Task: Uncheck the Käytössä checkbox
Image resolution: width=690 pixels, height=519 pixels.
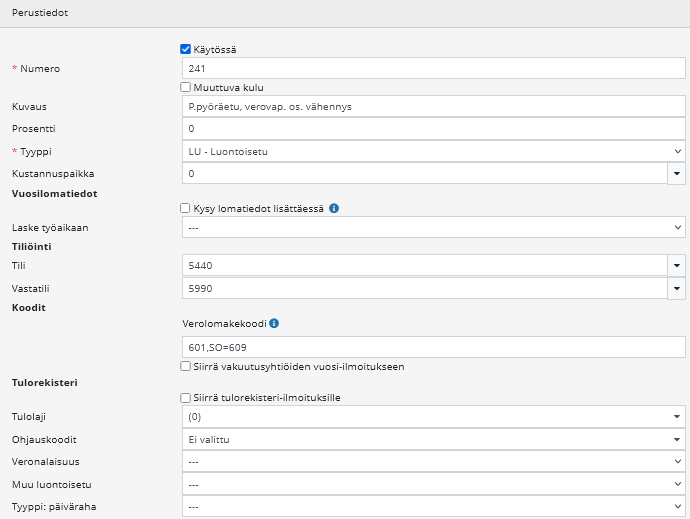Action: [x=185, y=49]
